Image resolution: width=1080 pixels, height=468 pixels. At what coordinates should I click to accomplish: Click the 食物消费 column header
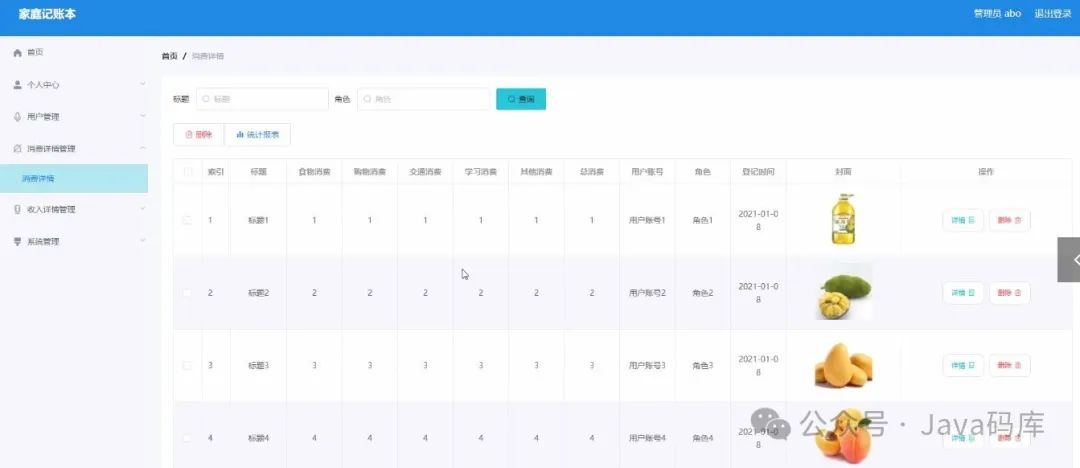pyautogui.click(x=314, y=172)
